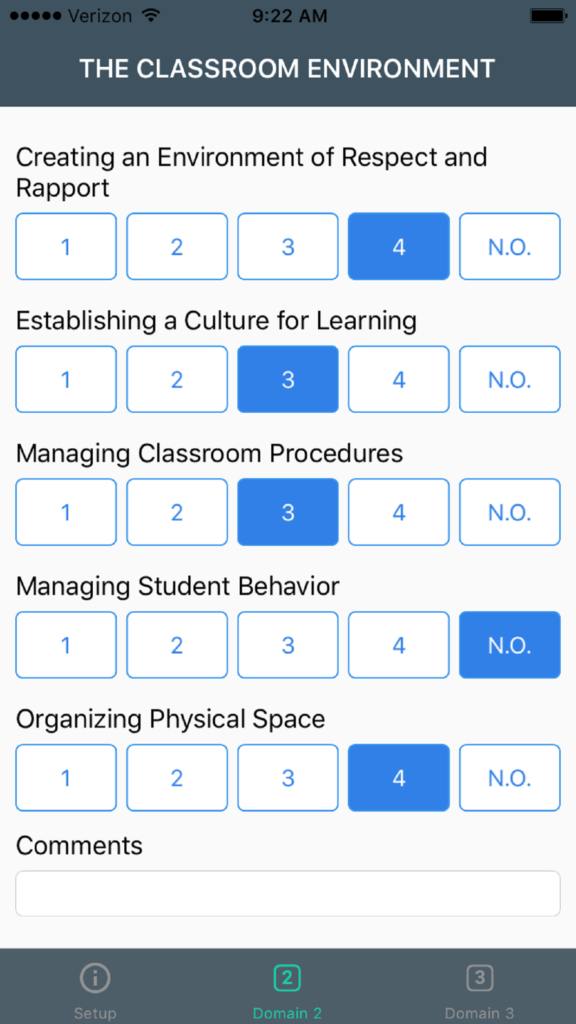576x1024 pixels.
Task: Tap the Wi-Fi icon in status bar
Action: tap(151, 15)
